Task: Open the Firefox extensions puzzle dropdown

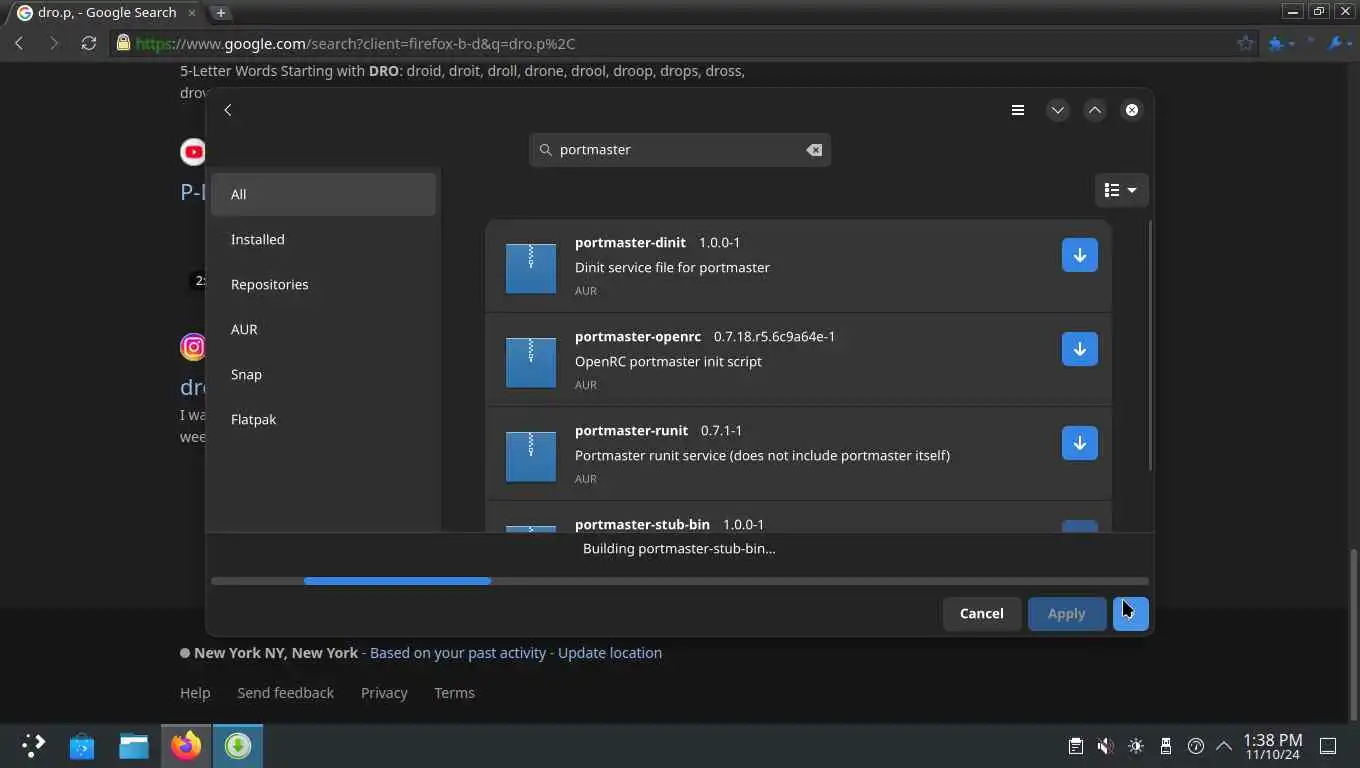Action: [1282, 43]
